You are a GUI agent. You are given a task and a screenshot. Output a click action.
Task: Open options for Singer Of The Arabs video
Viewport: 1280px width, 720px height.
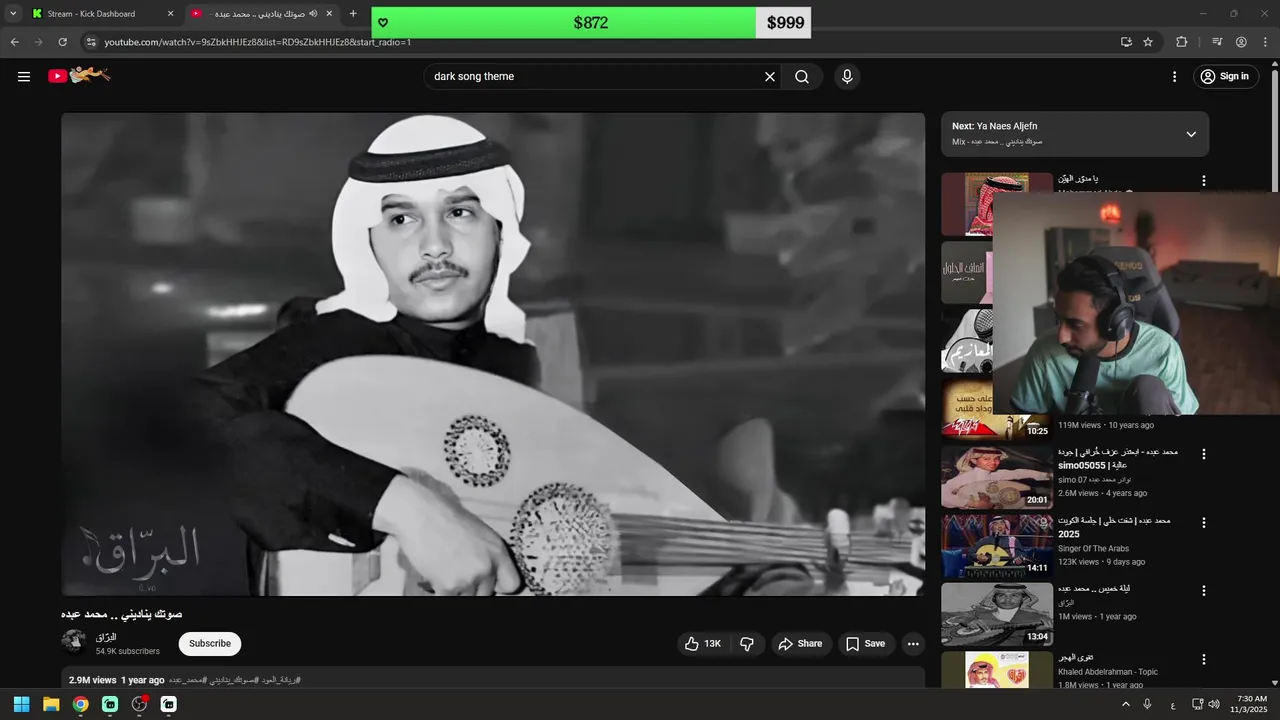pos(1204,523)
